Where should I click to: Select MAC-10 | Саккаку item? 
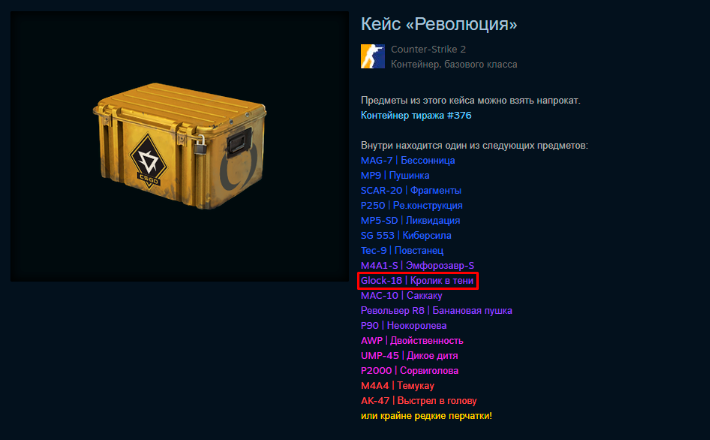click(401, 296)
